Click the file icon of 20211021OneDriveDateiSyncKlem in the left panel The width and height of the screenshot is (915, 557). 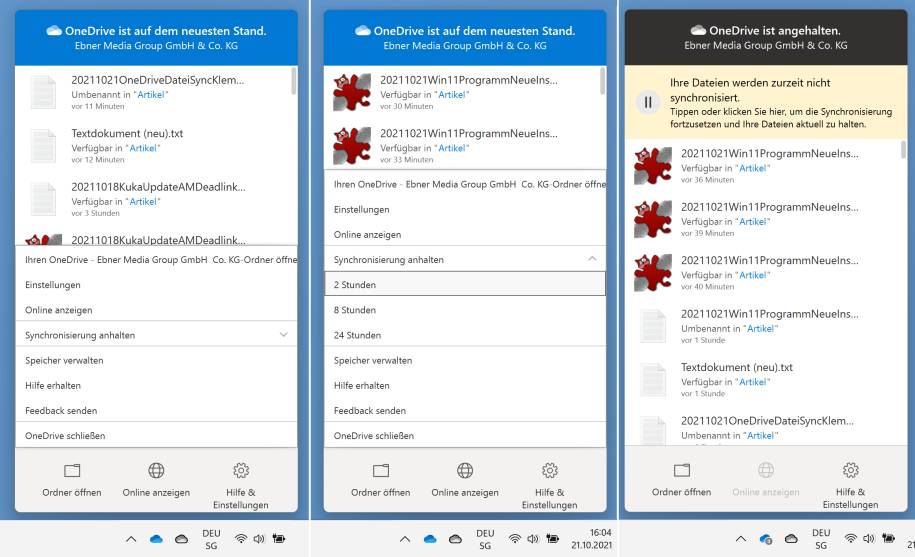[x=44, y=92]
